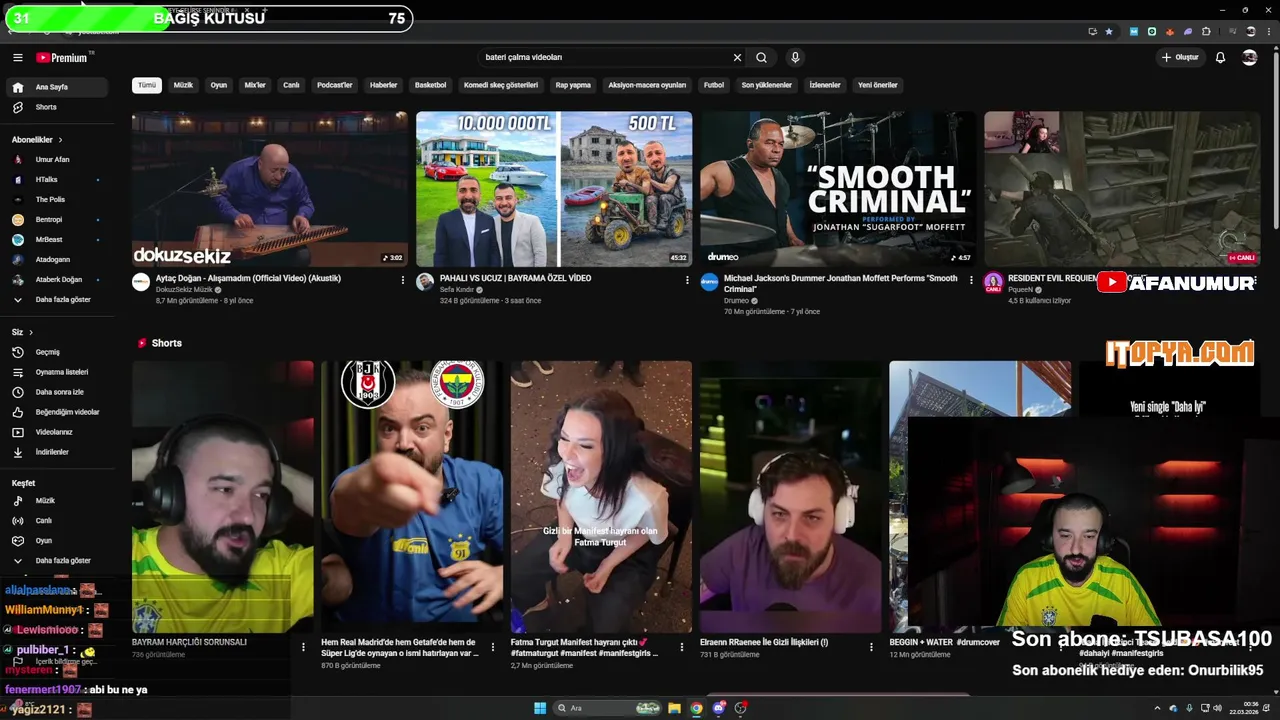Open options for PAHALI VS UCUZ video
1280x720 pixels.
point(687,280)
